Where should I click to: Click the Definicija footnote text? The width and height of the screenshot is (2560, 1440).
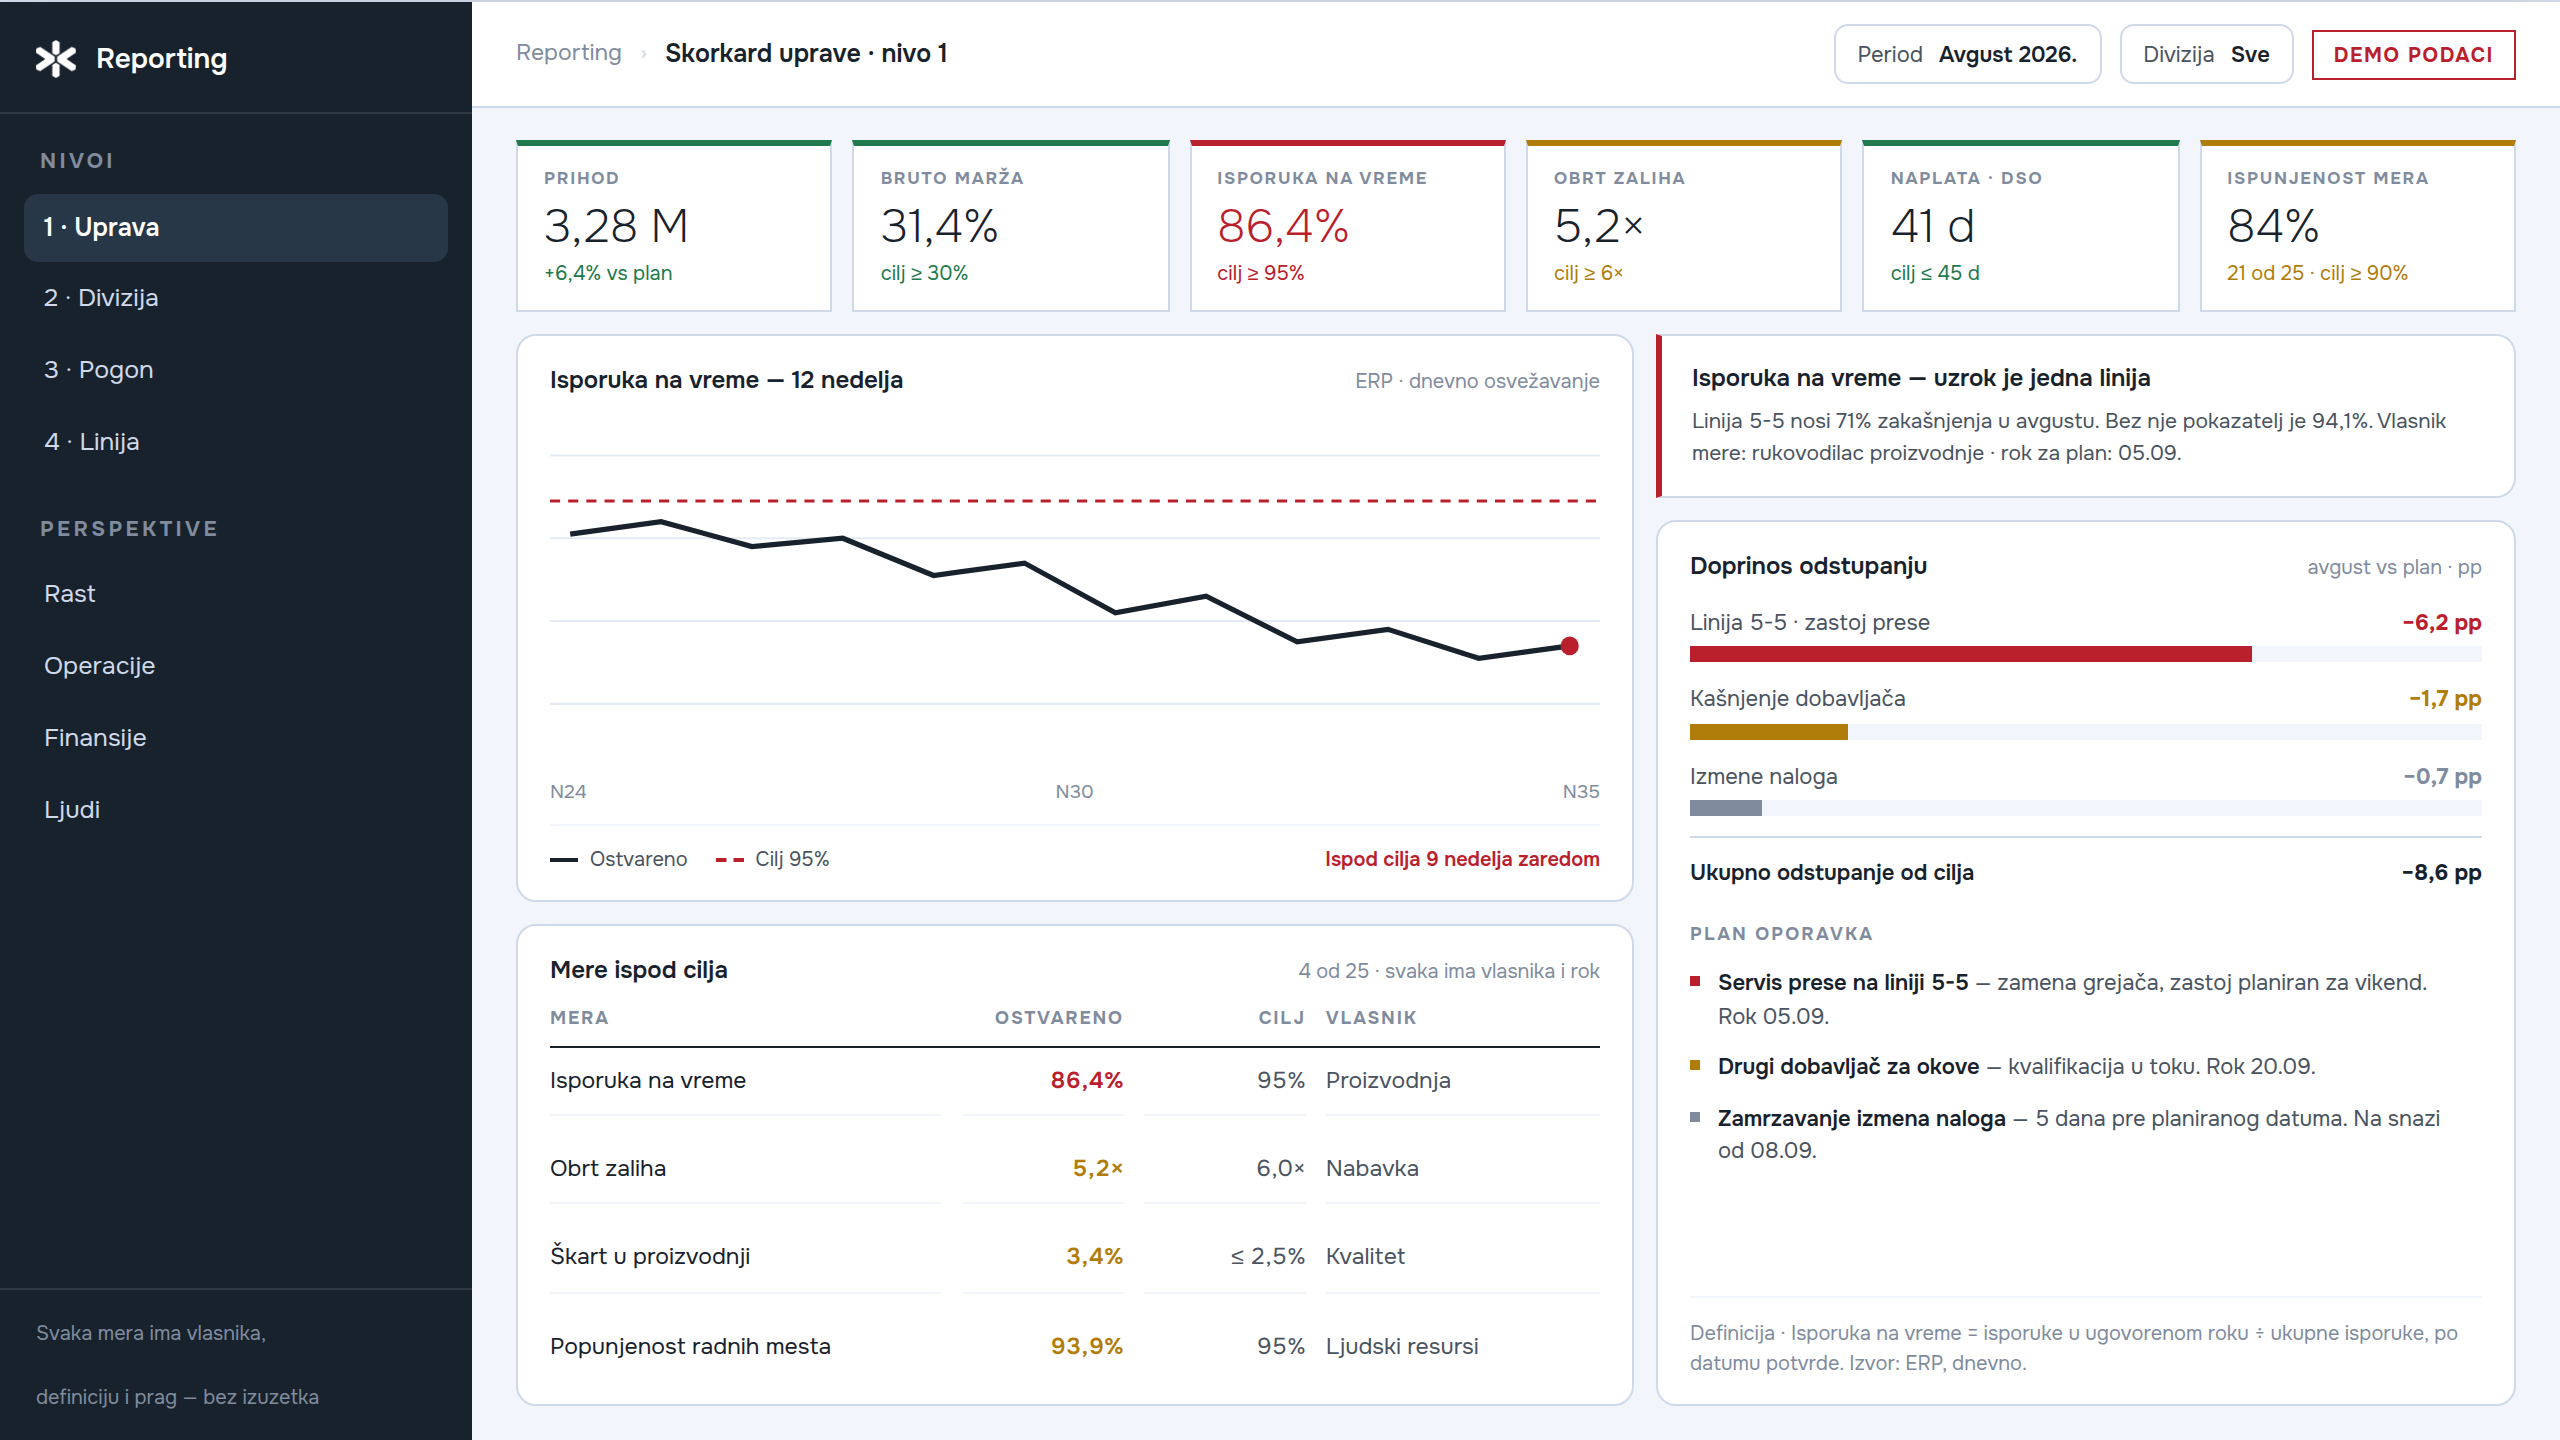pyautogui.click(x=2074, y=1348)
